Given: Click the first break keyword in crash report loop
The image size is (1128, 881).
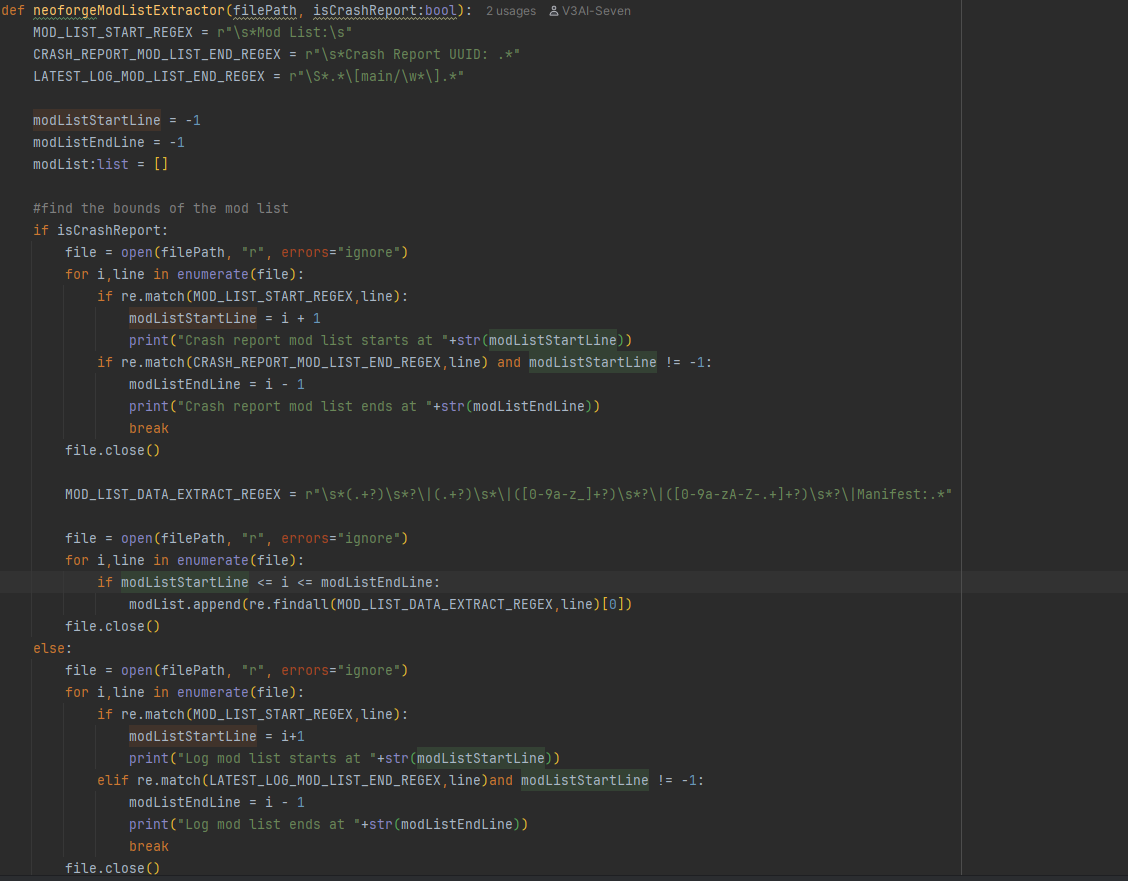Looking at the screenshot, I should (x=149, y=428).
